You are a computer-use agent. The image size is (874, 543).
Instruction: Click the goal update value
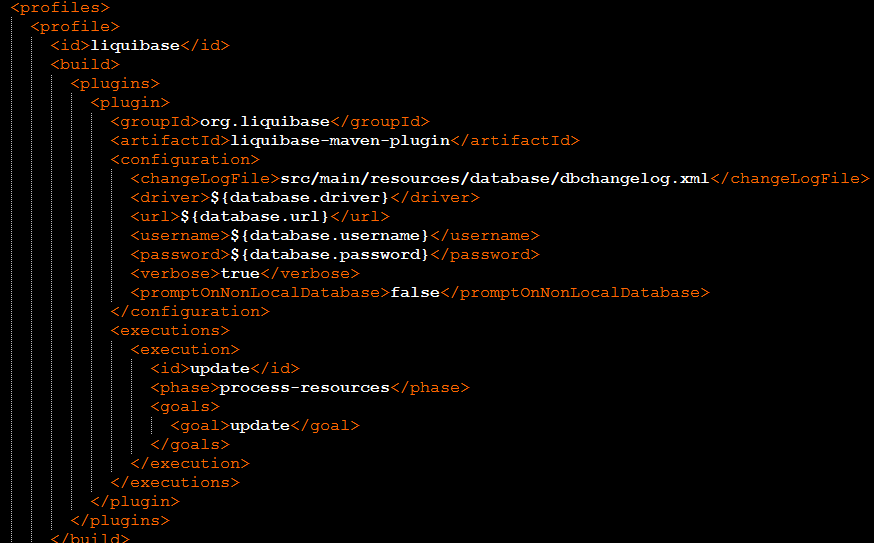tap(260, 425)
